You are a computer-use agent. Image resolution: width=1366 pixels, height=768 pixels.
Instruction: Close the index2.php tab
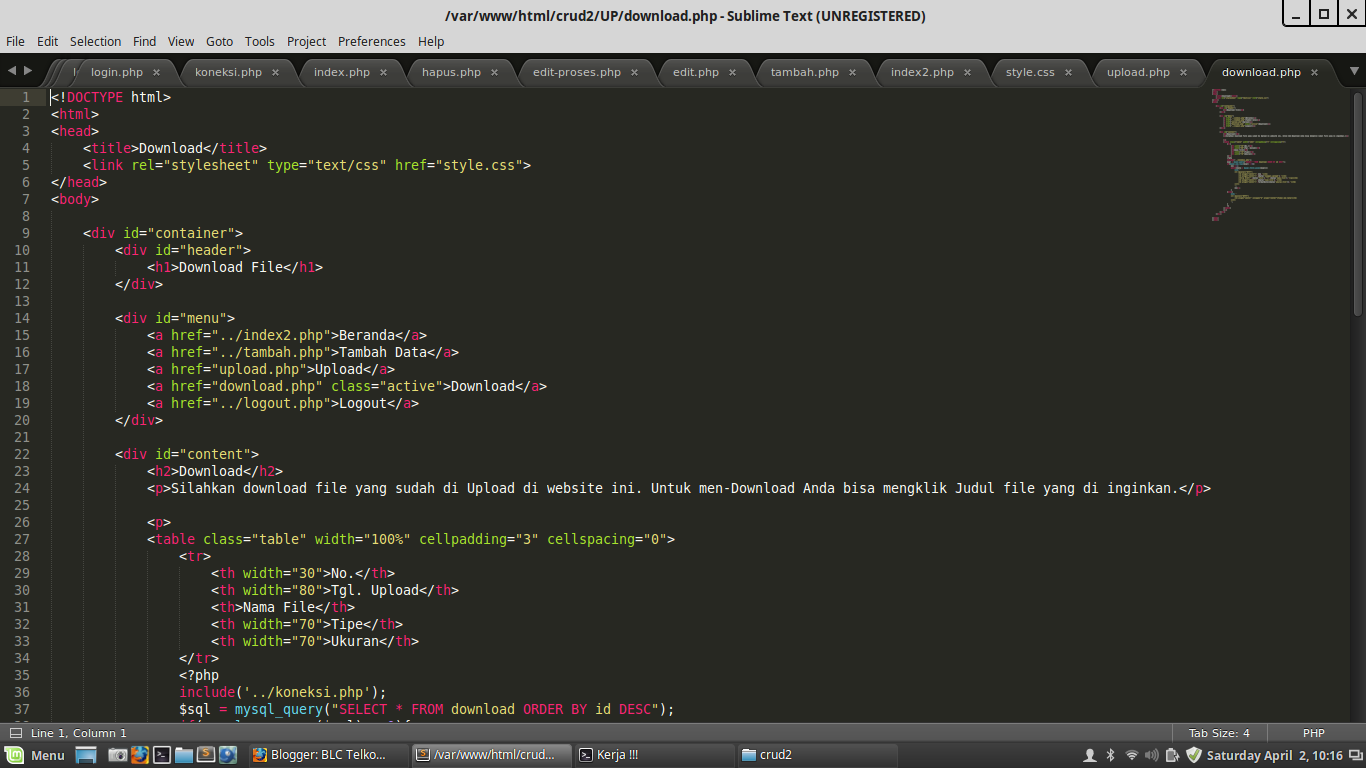[x=968, y=72]
